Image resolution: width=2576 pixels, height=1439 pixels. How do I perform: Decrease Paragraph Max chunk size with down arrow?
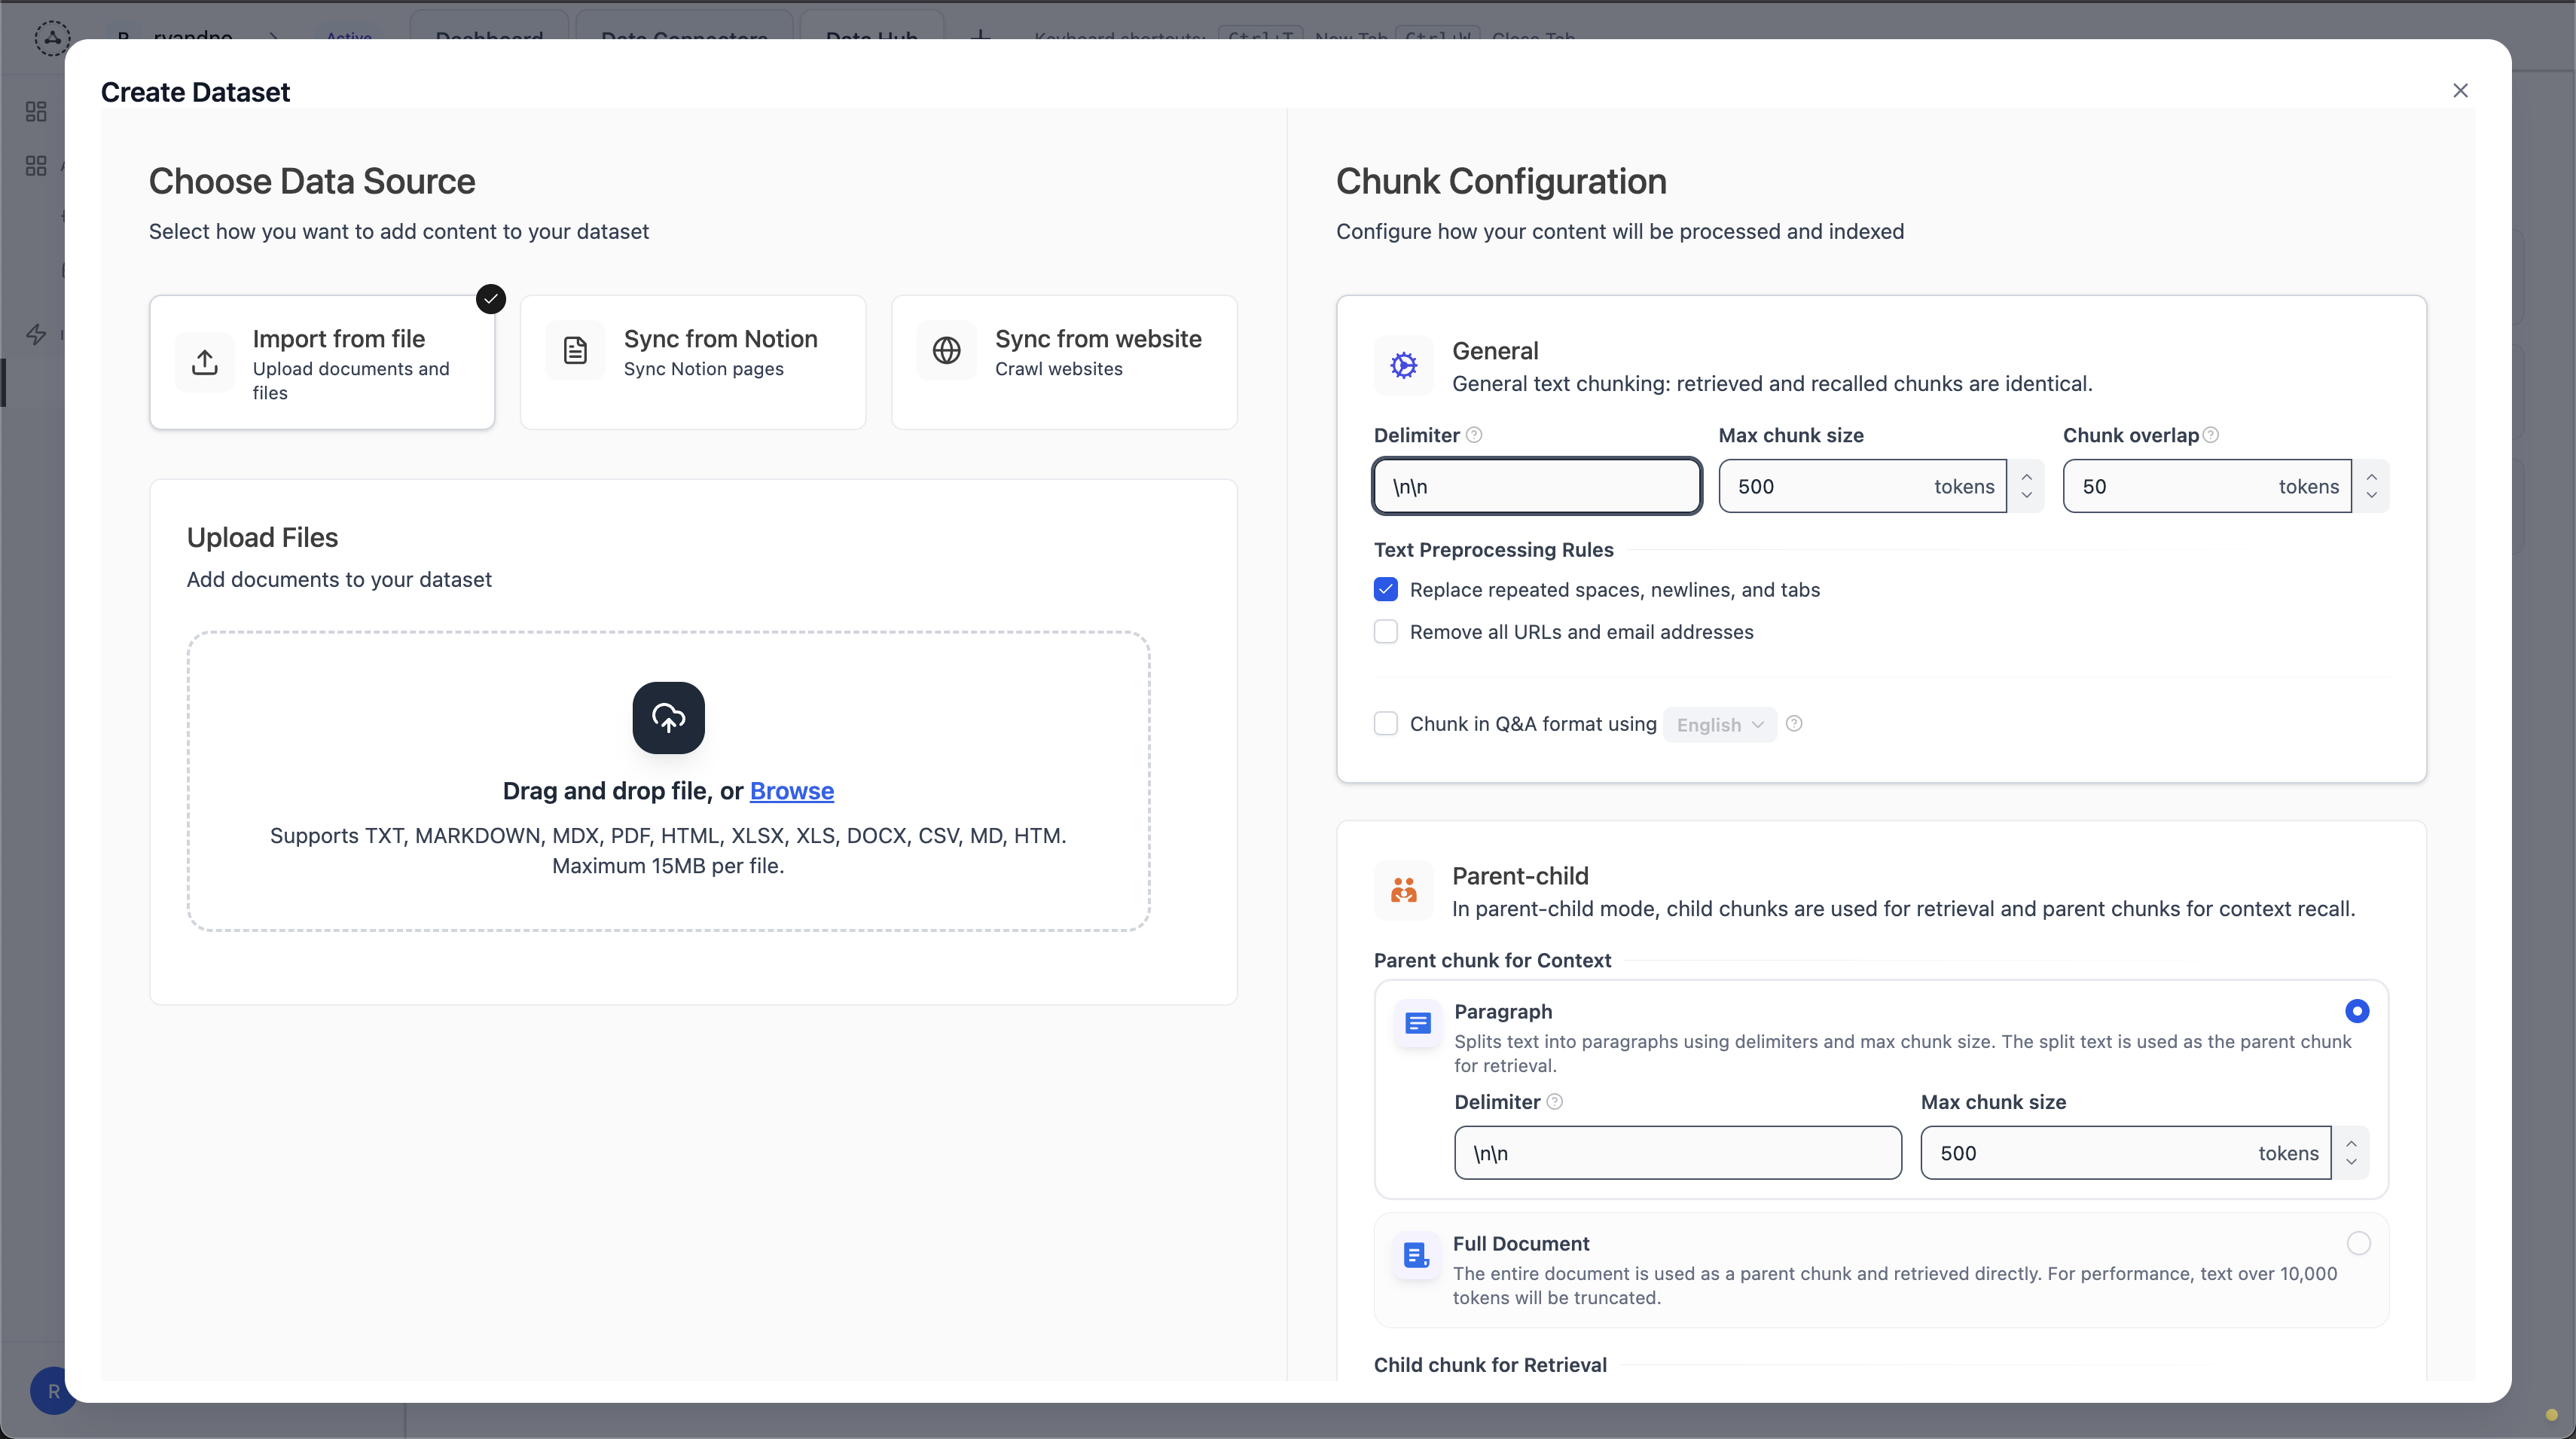coord(2351,1162)
